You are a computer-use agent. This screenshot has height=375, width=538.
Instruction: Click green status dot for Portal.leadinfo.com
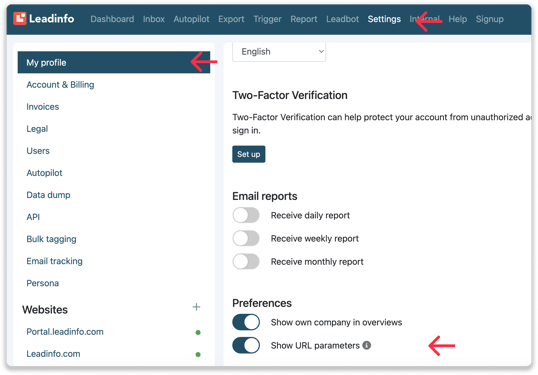(x=198, y=332)
